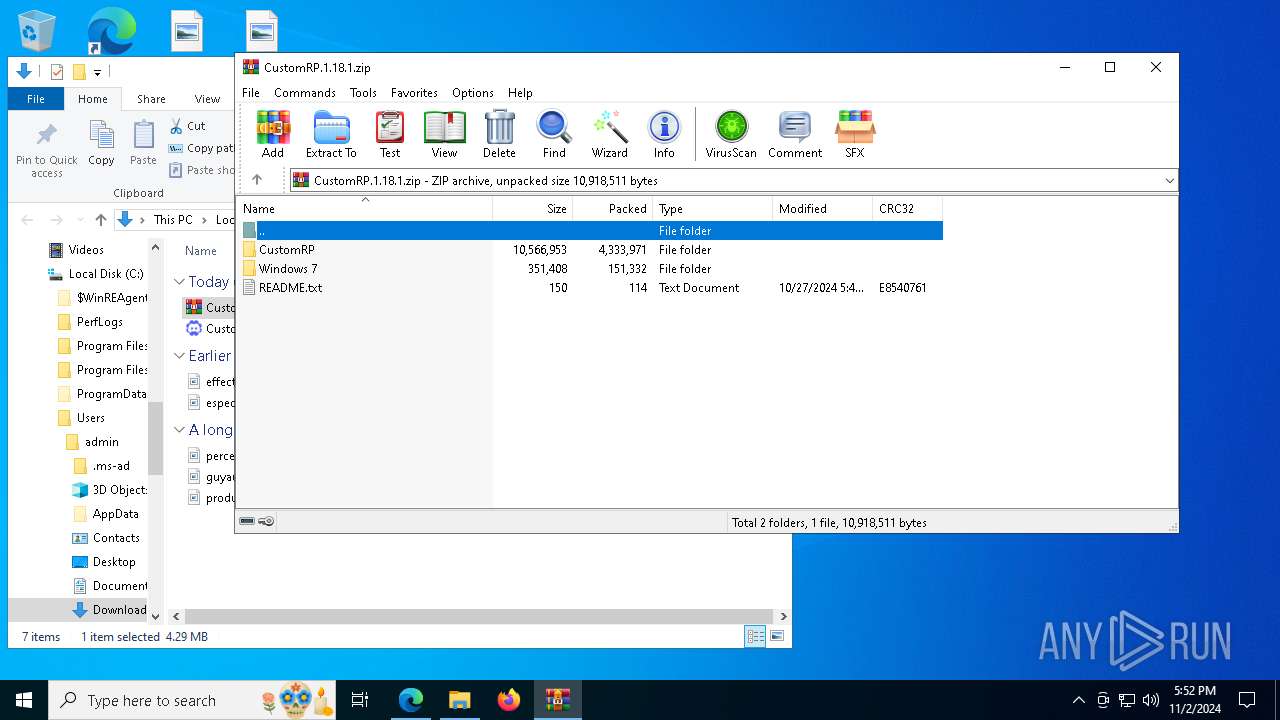Open Edge from the taskbar
Image resolution: width=1280 pixels, height=720 pixels.
click(411, 700)
